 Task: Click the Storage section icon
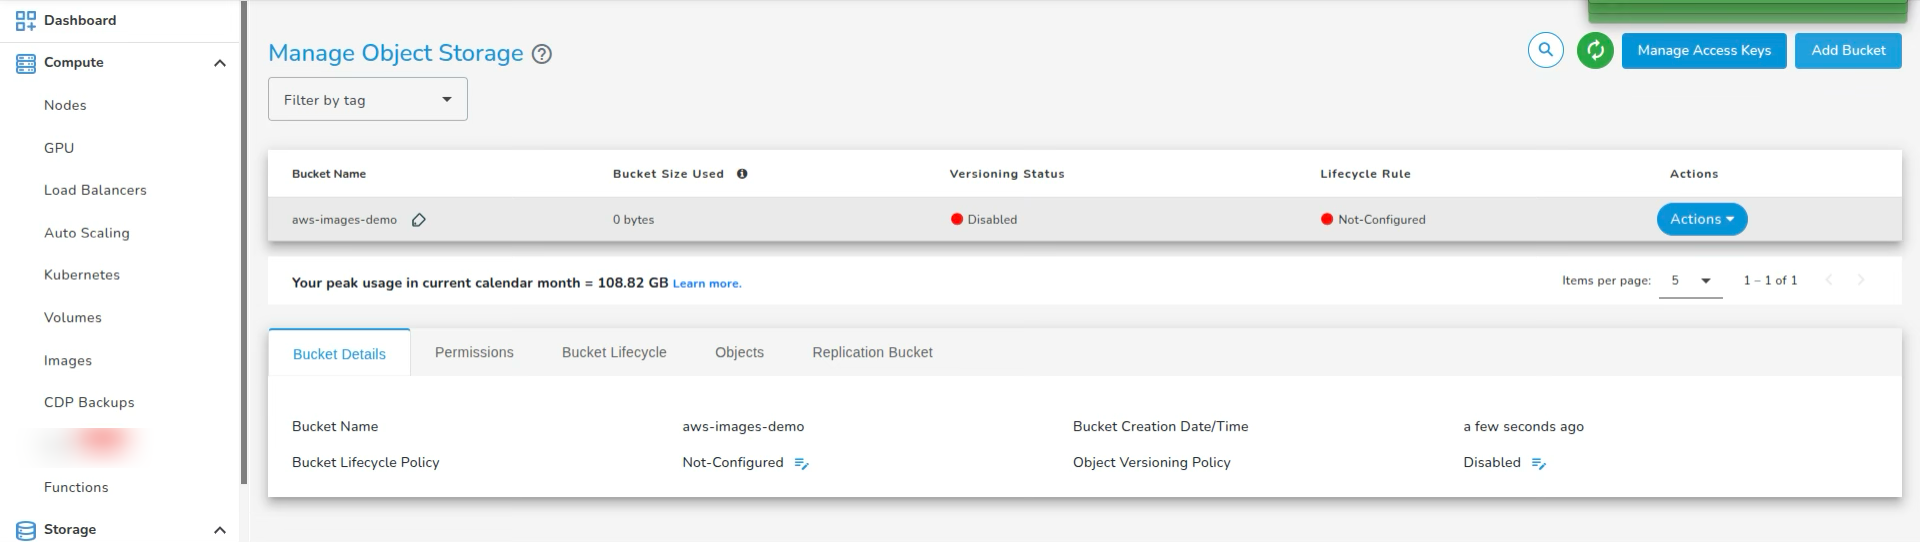click(x=26, y=530)
